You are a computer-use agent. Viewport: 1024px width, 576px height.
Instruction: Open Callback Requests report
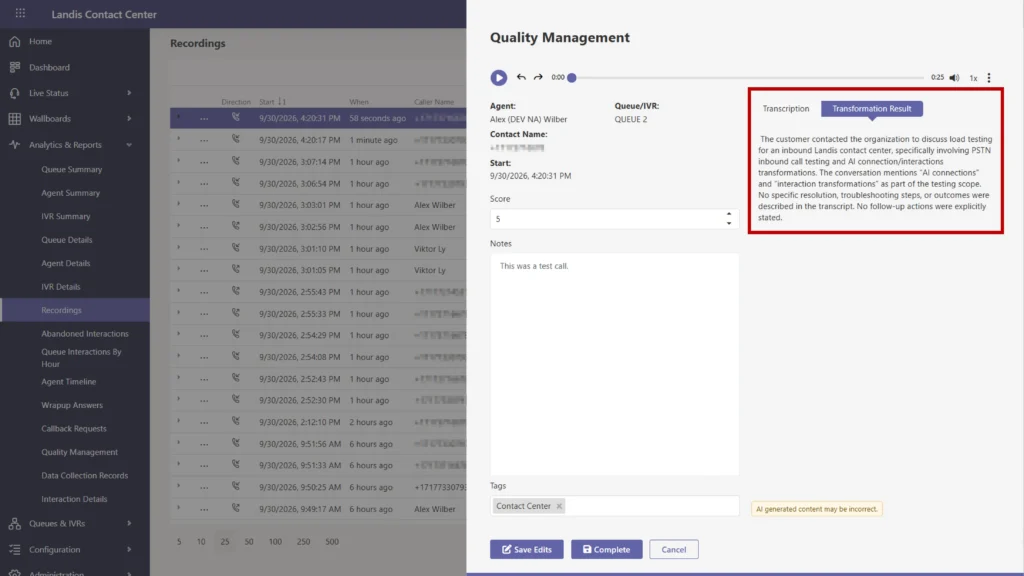click(74, 428)
